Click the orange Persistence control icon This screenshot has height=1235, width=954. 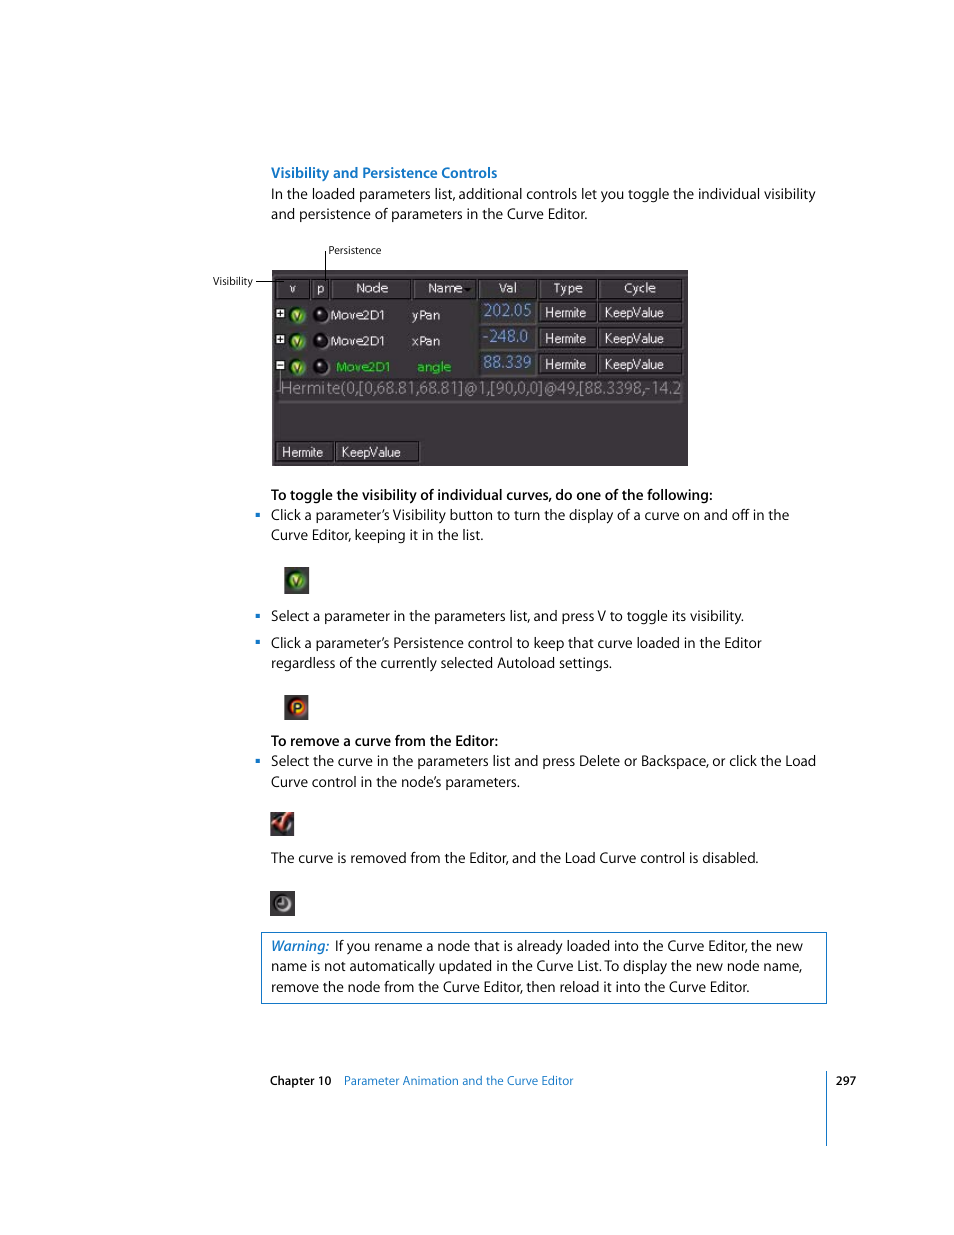[x=297, y=707]
